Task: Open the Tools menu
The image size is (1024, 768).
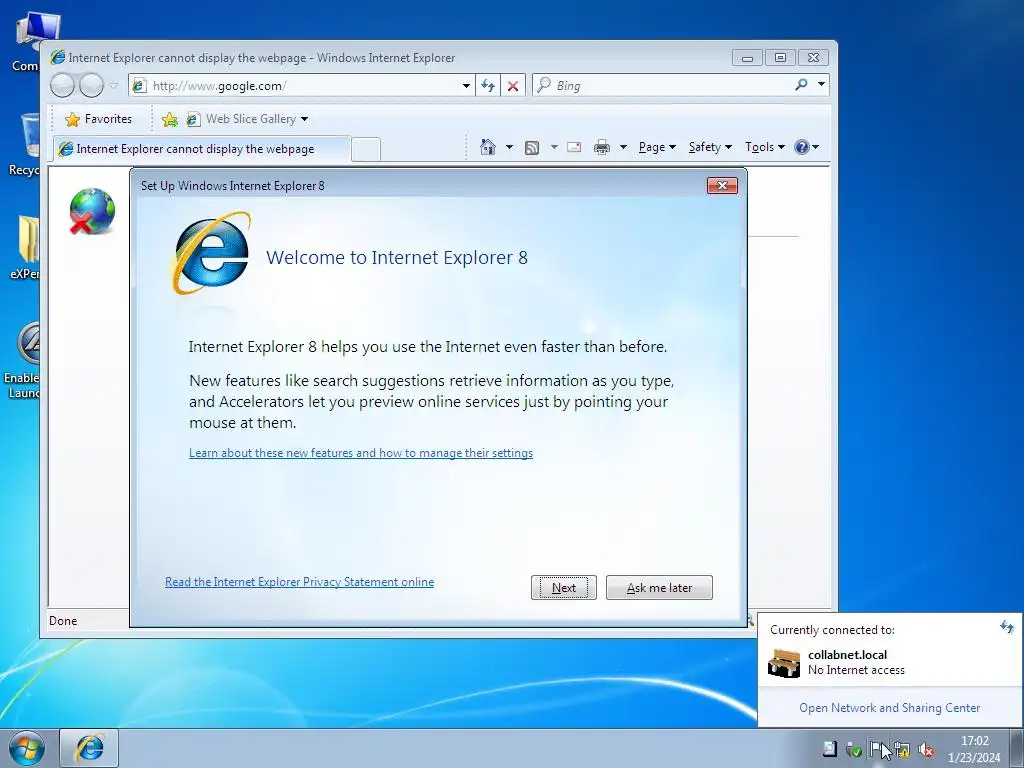Action: point(765,147)
